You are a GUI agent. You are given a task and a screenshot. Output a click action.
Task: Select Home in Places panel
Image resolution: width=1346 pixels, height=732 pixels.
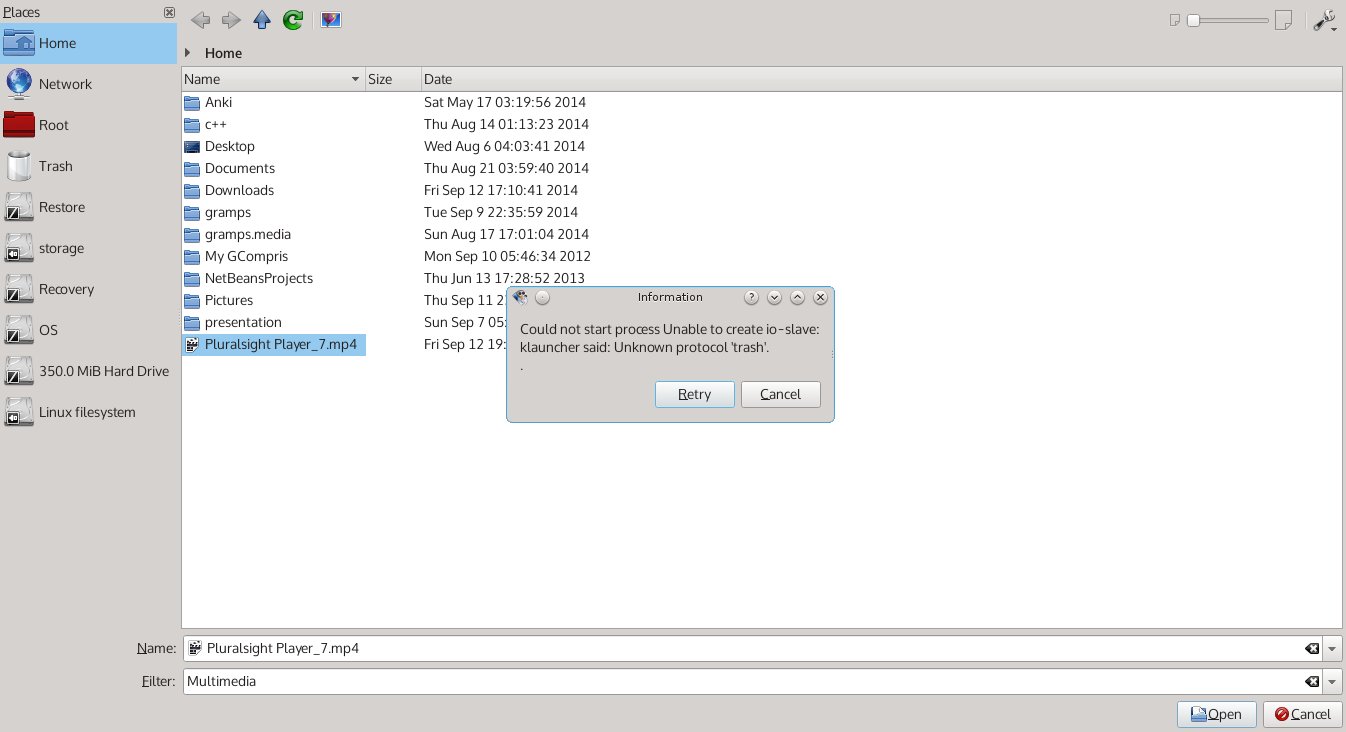88,43
